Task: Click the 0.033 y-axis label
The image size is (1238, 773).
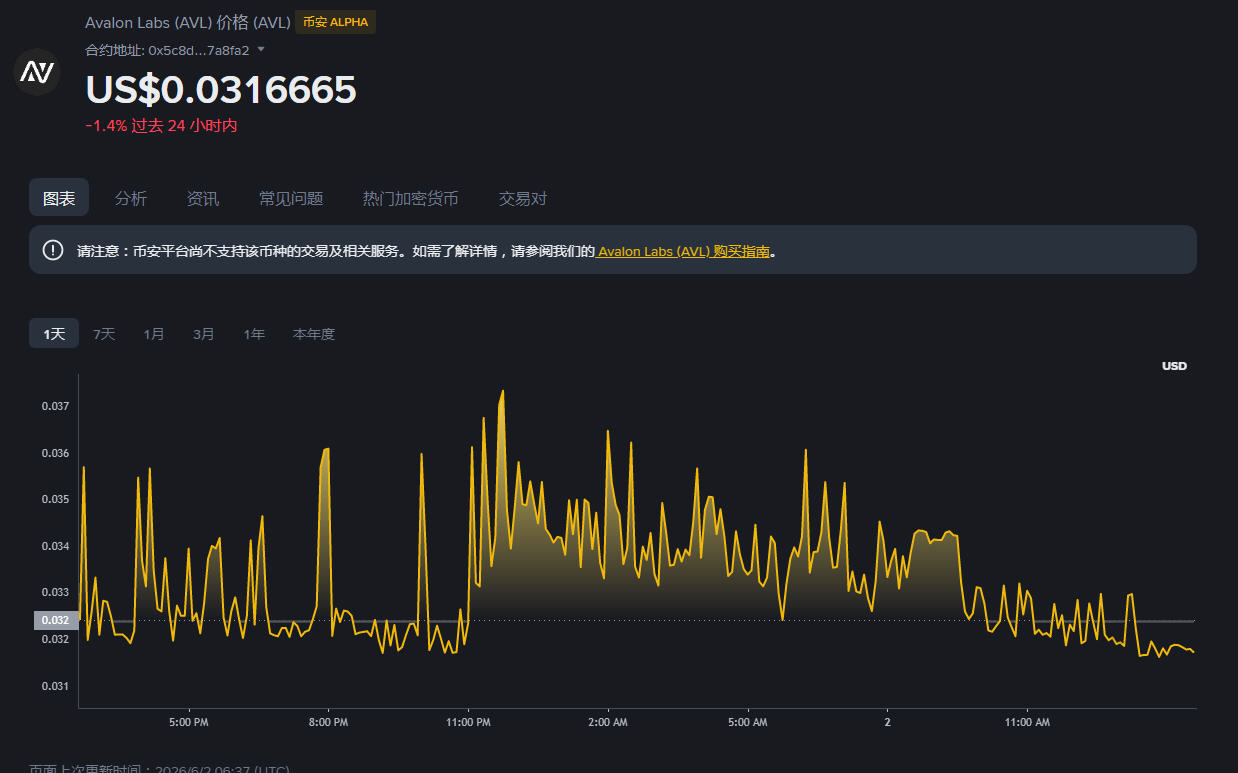Action: tap(55, 593)
